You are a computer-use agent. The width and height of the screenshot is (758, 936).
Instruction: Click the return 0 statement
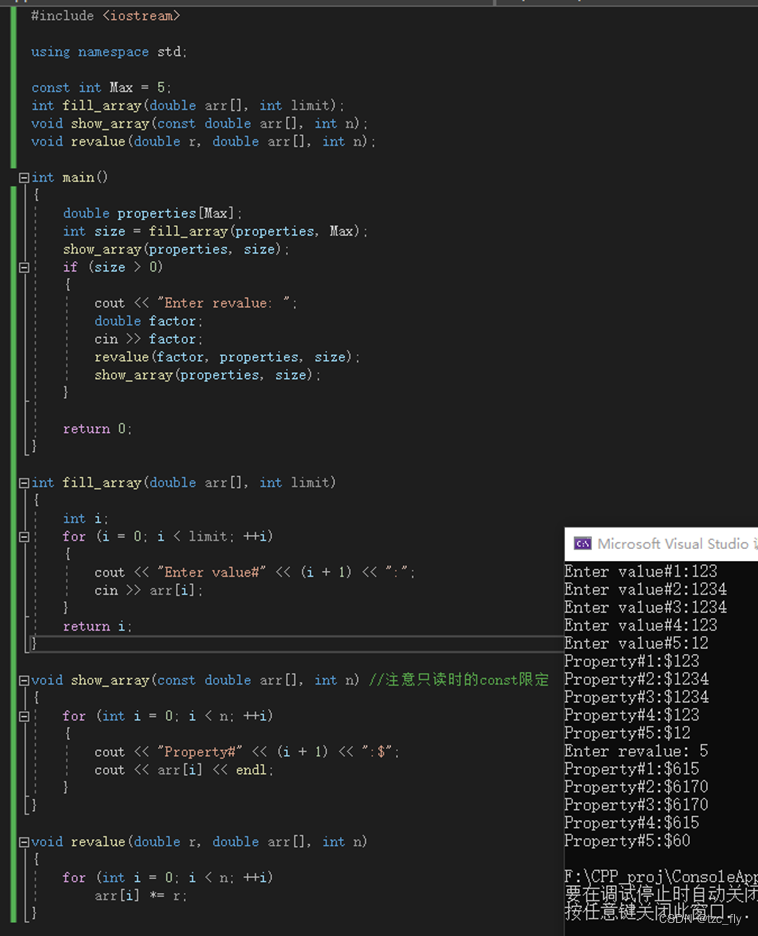pos(97,429)
